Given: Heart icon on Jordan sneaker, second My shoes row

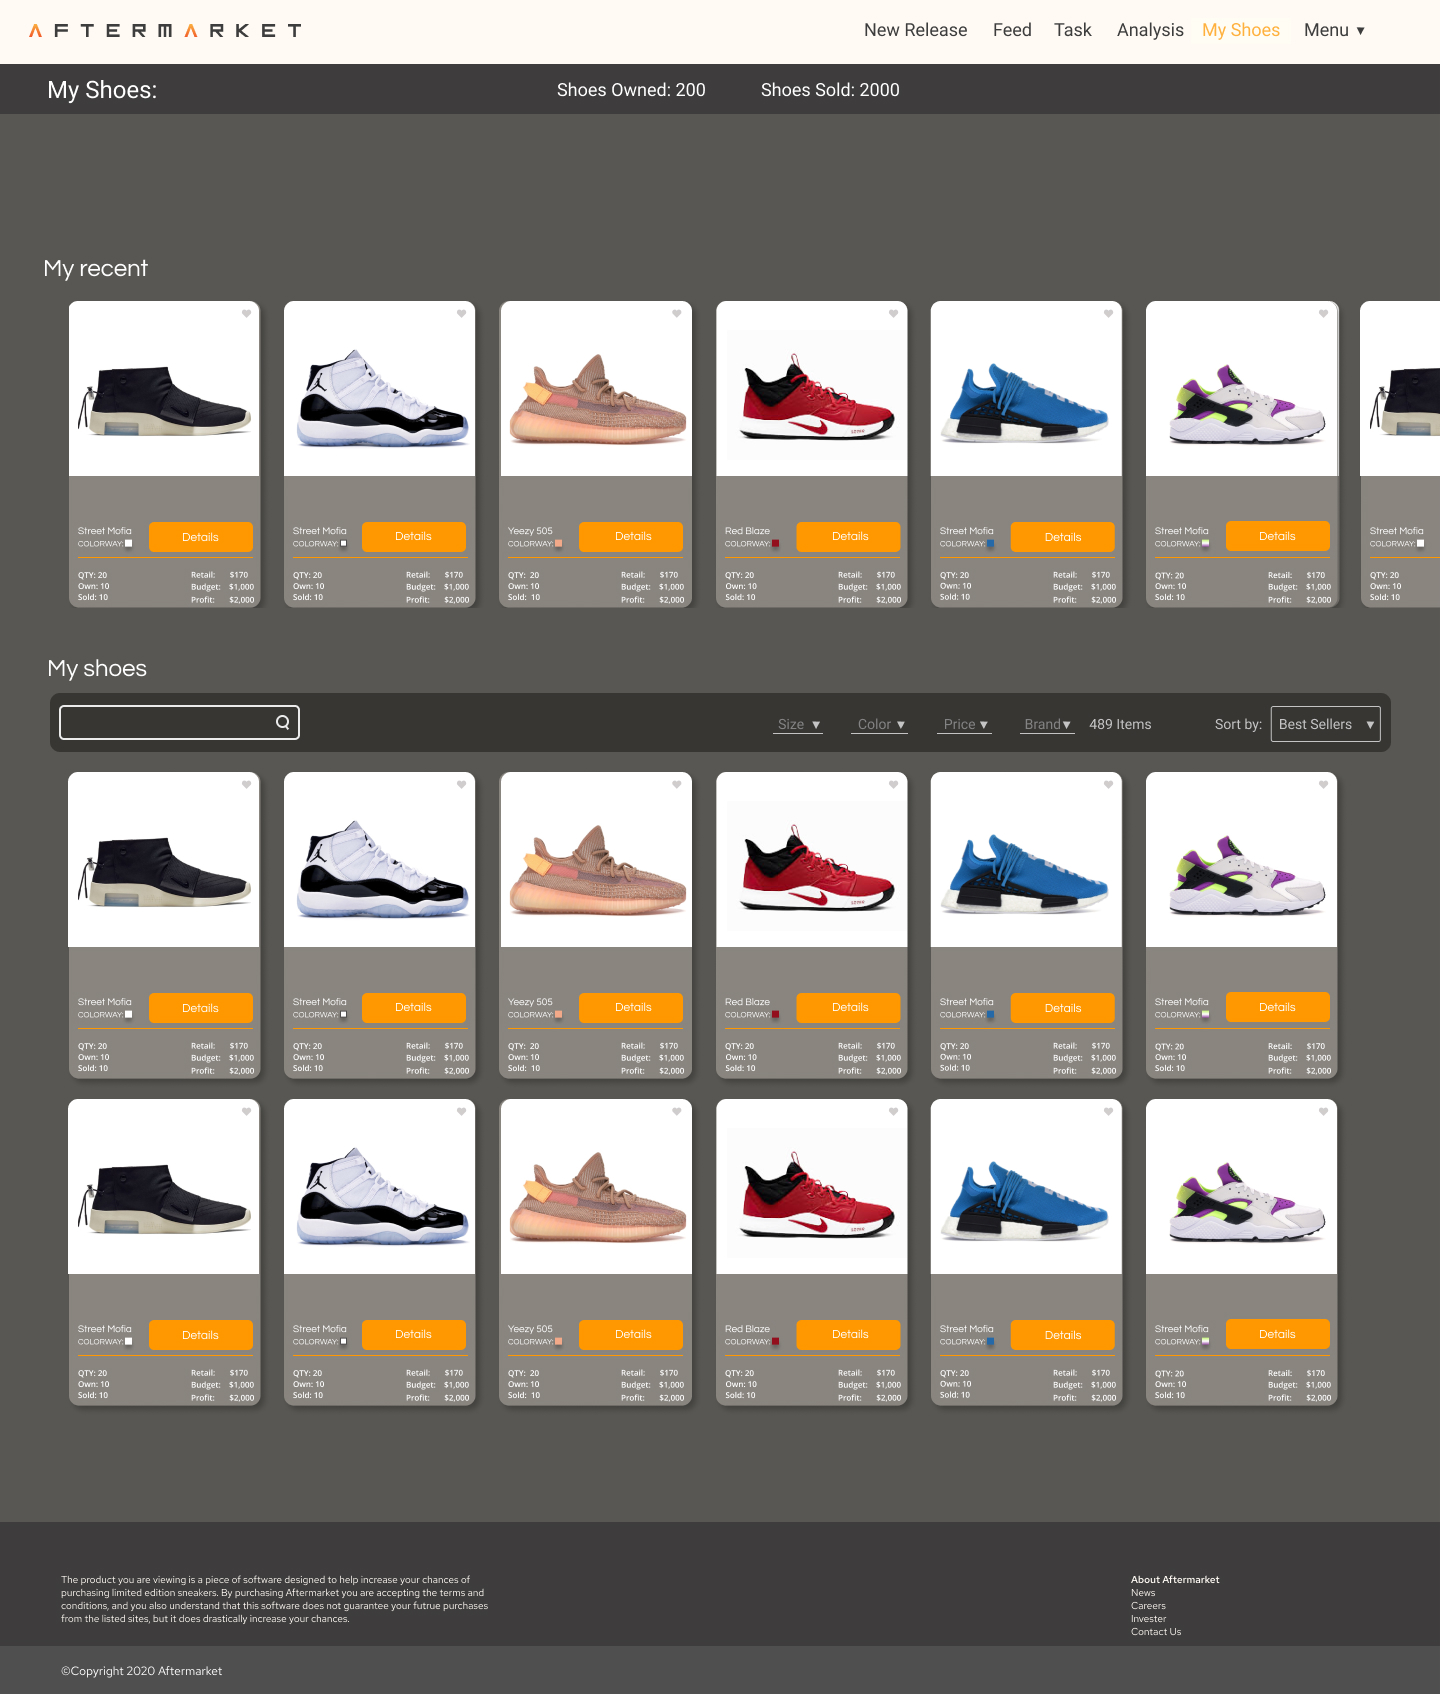Looking at the screenshot, I should click(461, 1112).
